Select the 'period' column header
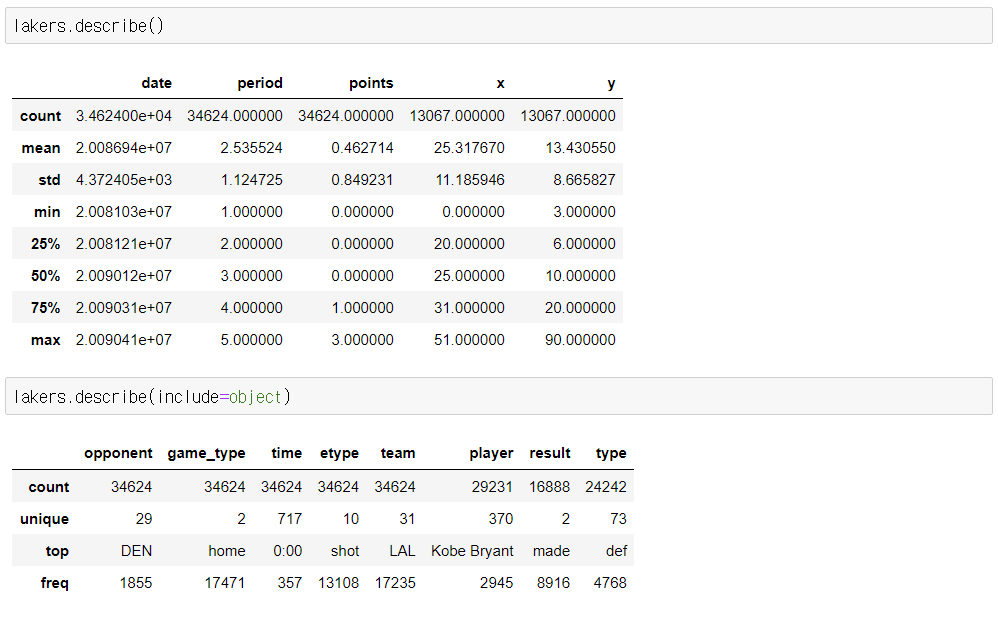 pyautogui.click(x=260, y=83)
